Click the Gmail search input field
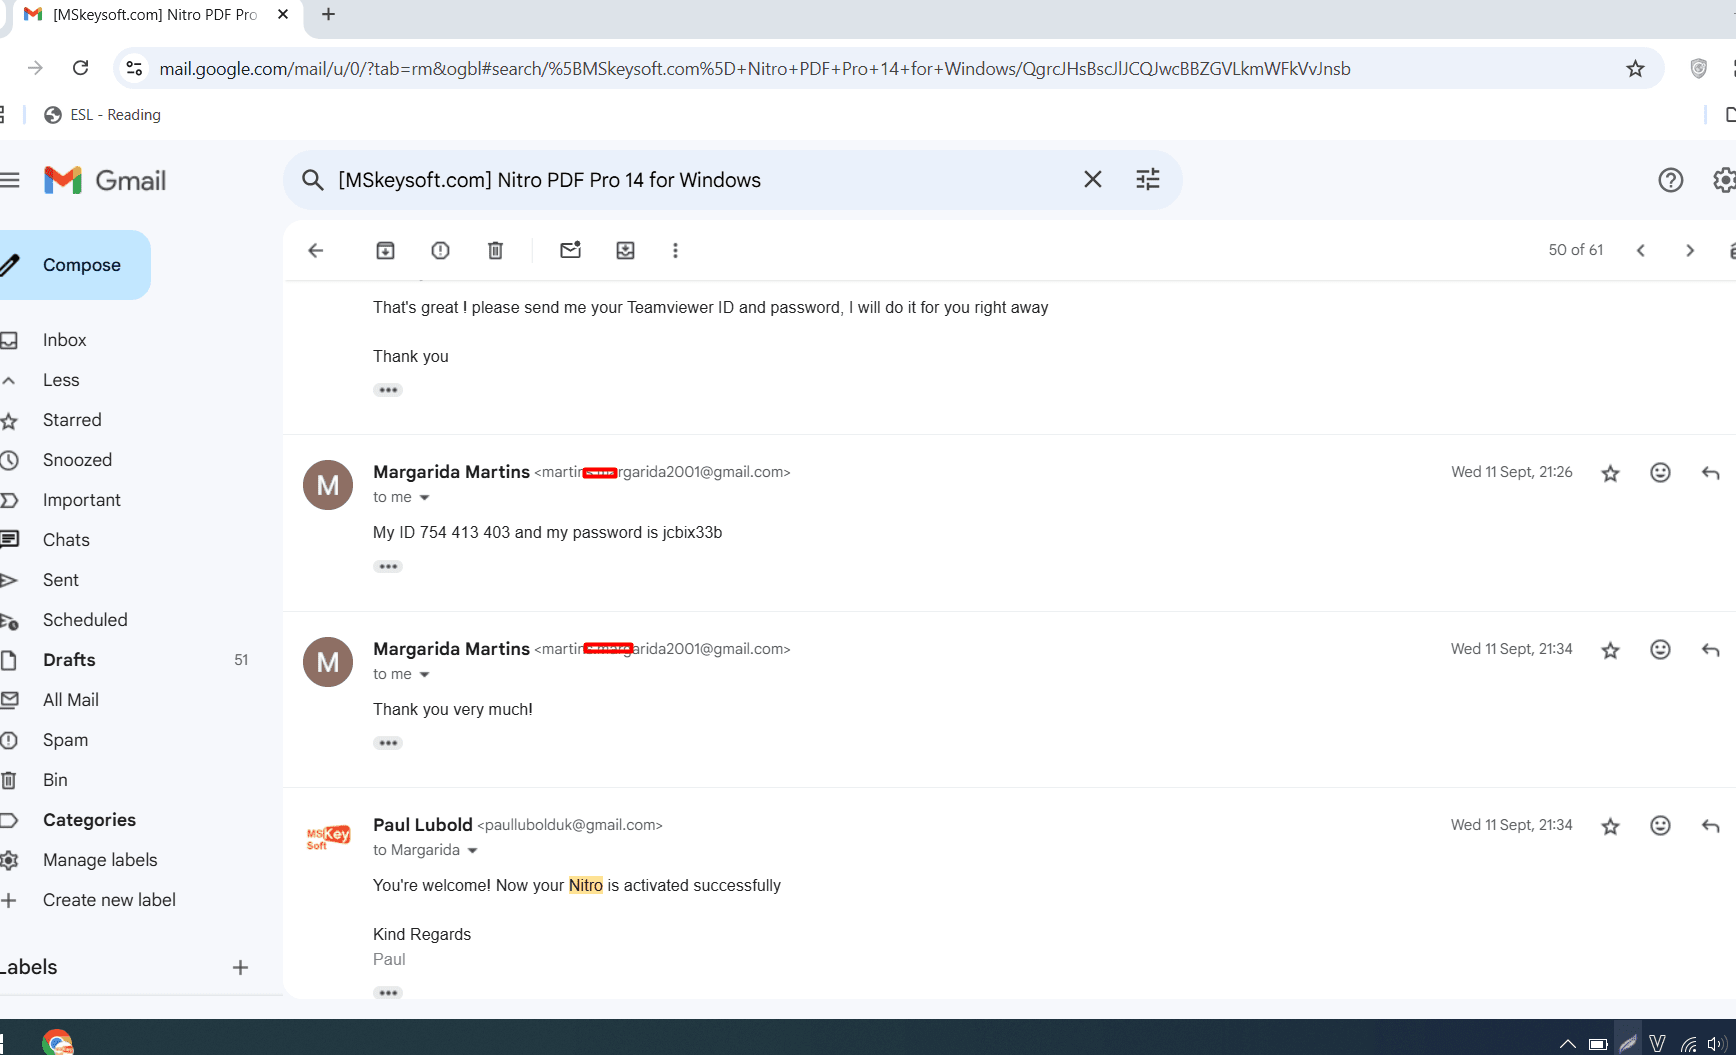This screenshot has width=1736, height=1055. (x=700, y=180)
